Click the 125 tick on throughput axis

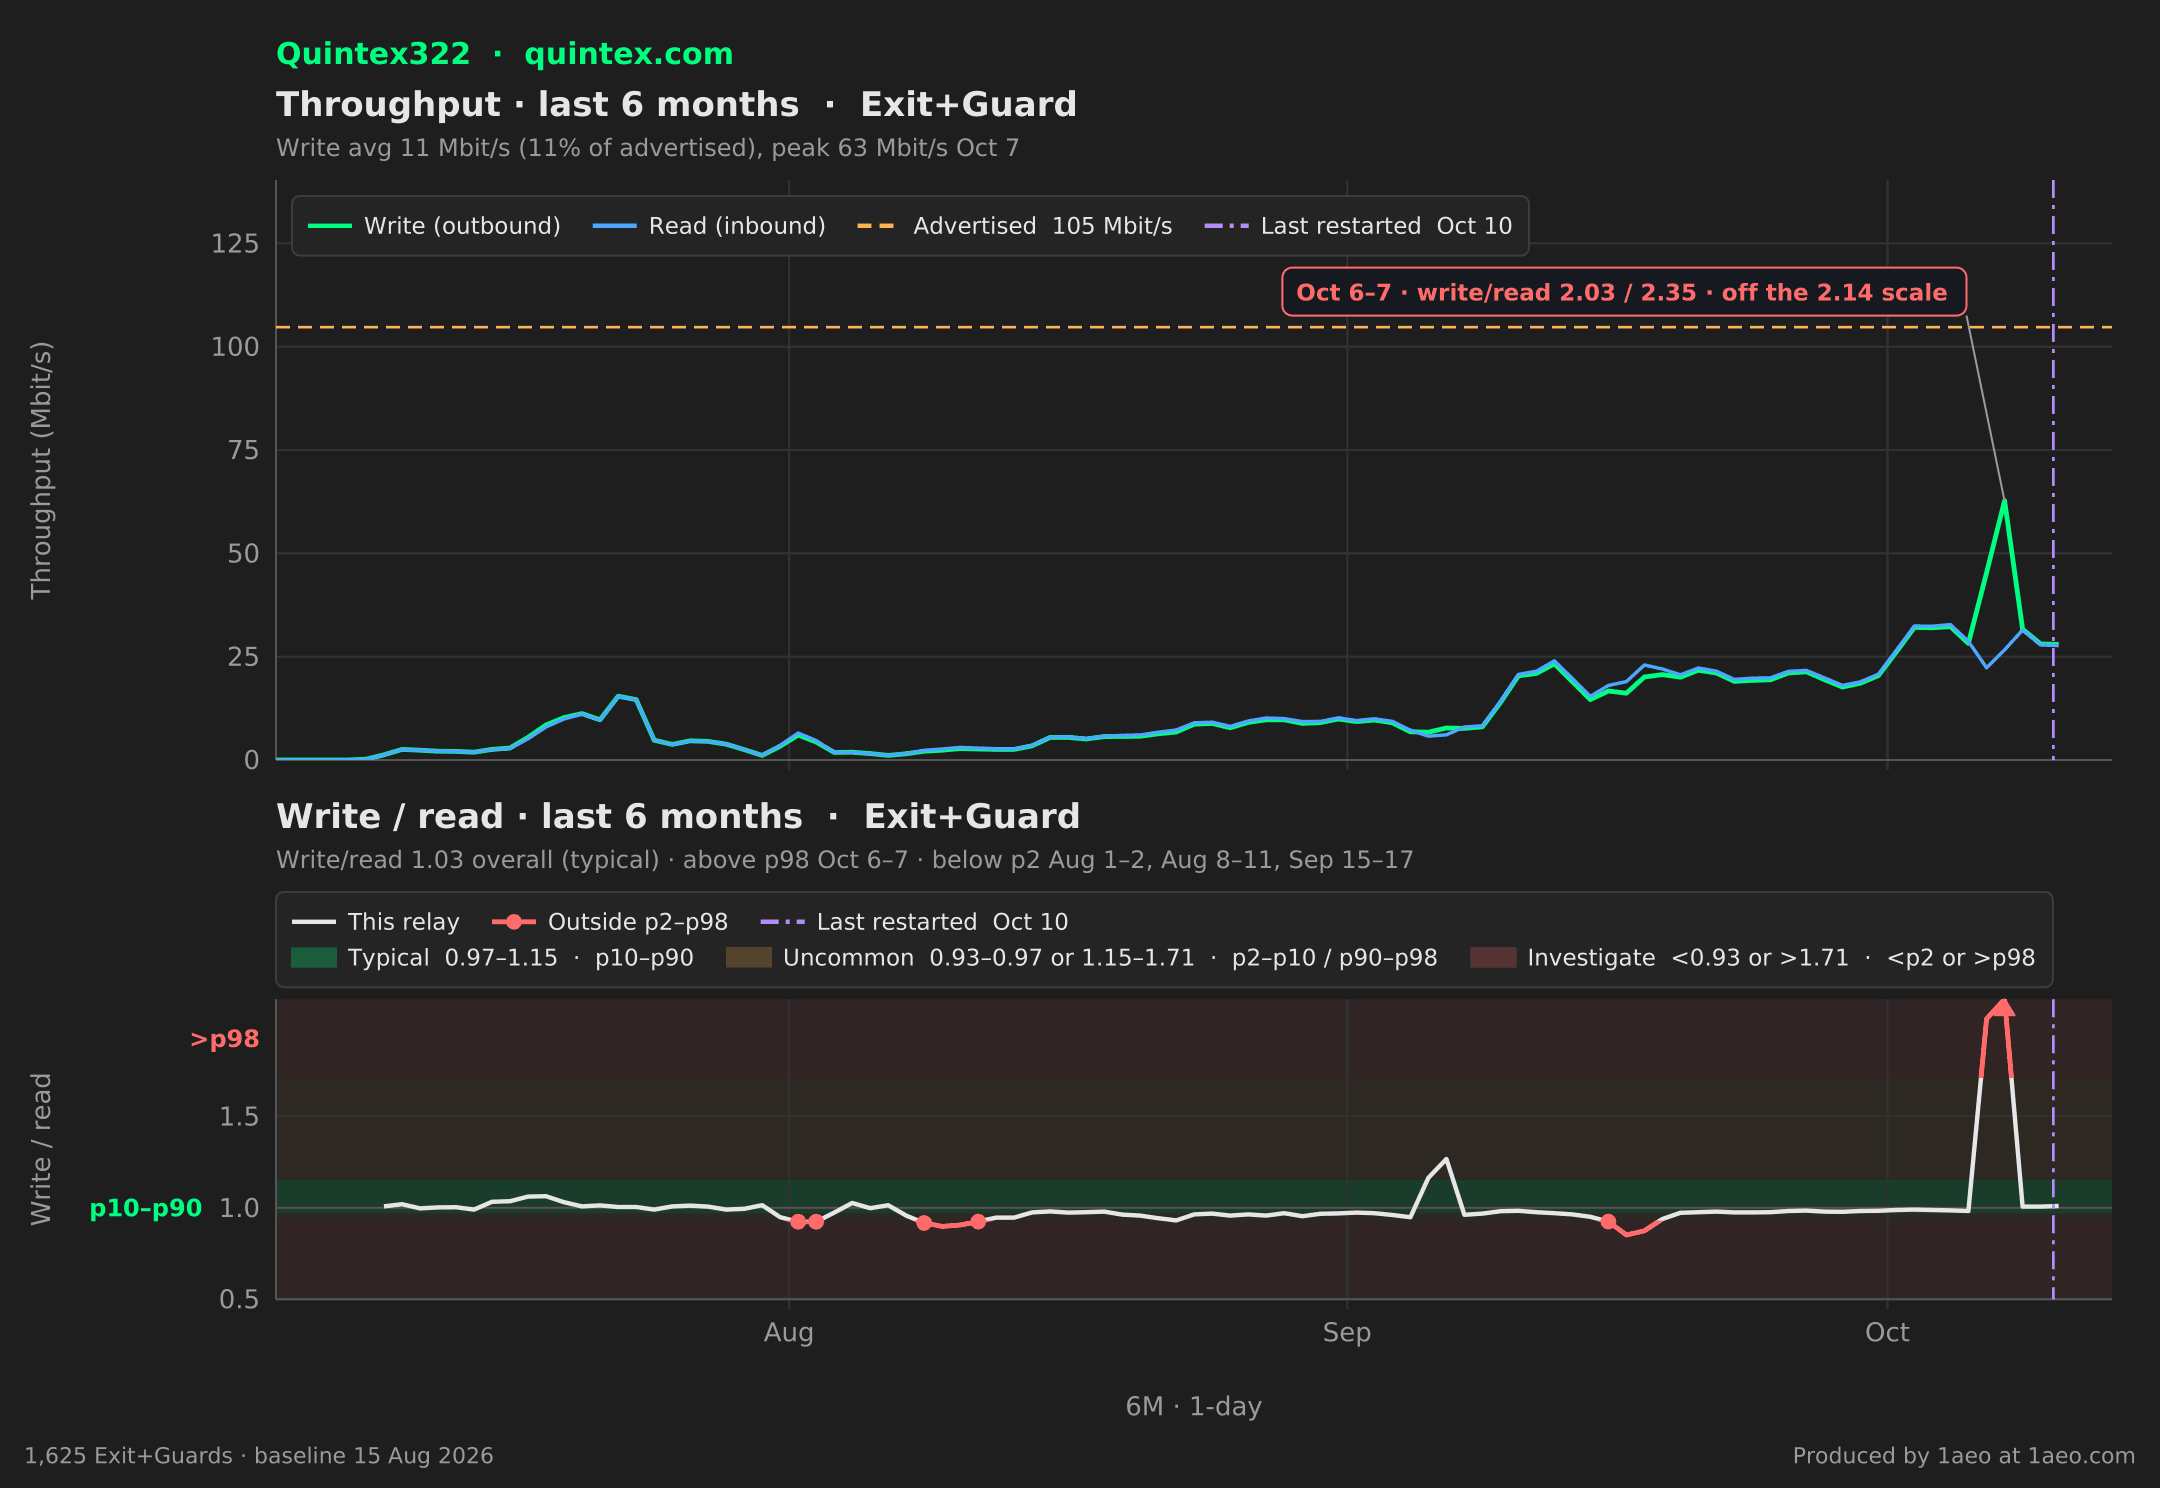pos(235,244)
